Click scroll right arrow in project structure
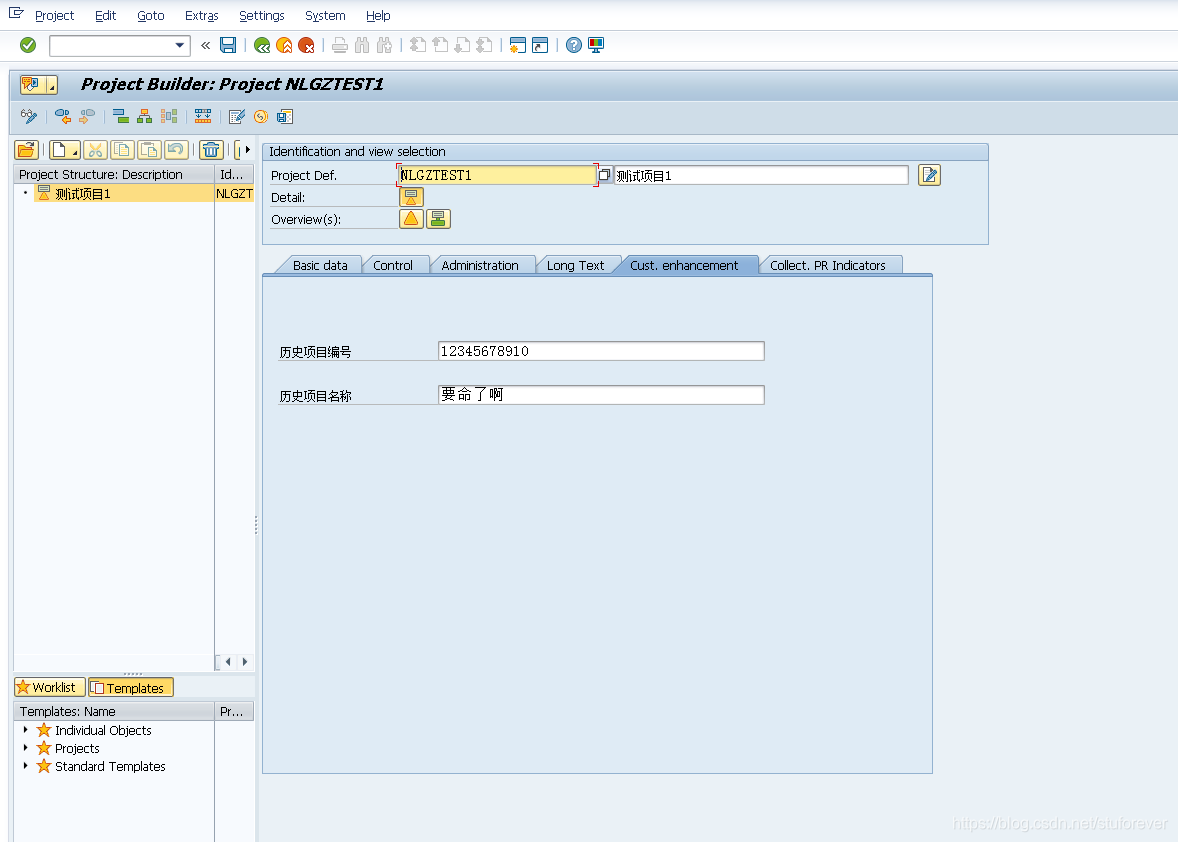The image size is (1178, 842). (245, 662)
